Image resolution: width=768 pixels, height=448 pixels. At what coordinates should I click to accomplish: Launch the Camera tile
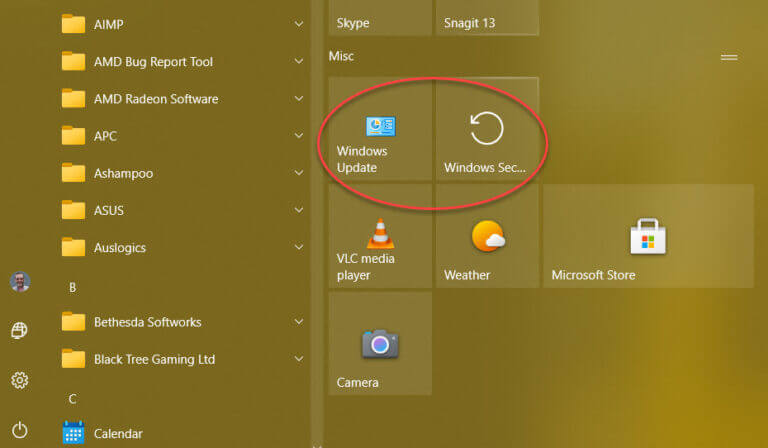pyautogui.click(x=380, y=343)
